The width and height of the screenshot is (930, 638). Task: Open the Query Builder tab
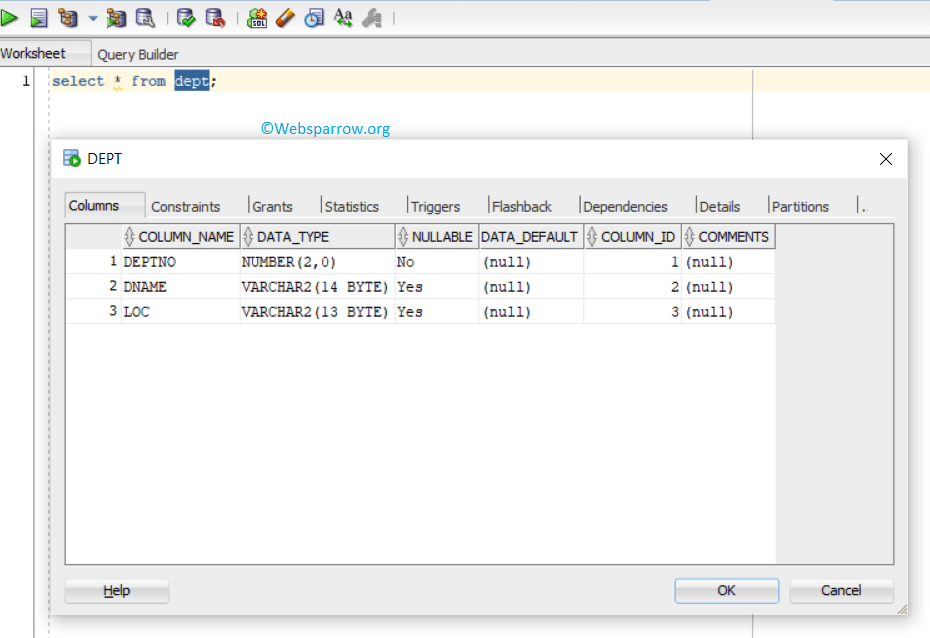(137, 53)
